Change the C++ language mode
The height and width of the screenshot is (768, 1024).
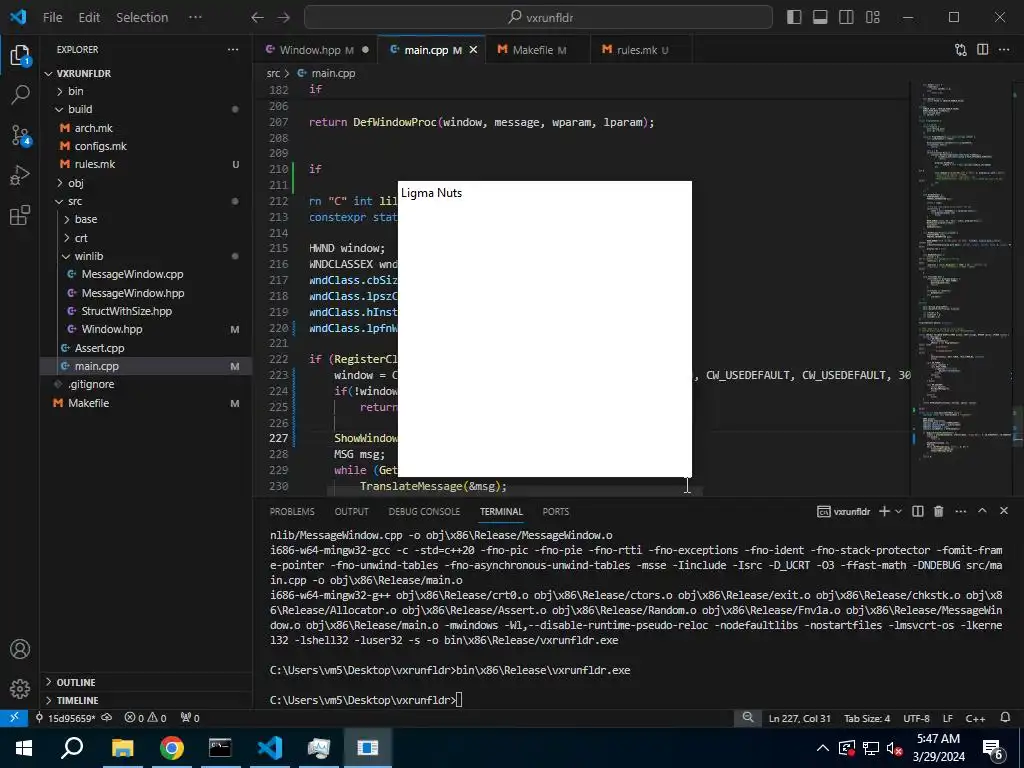coord(976,718)
